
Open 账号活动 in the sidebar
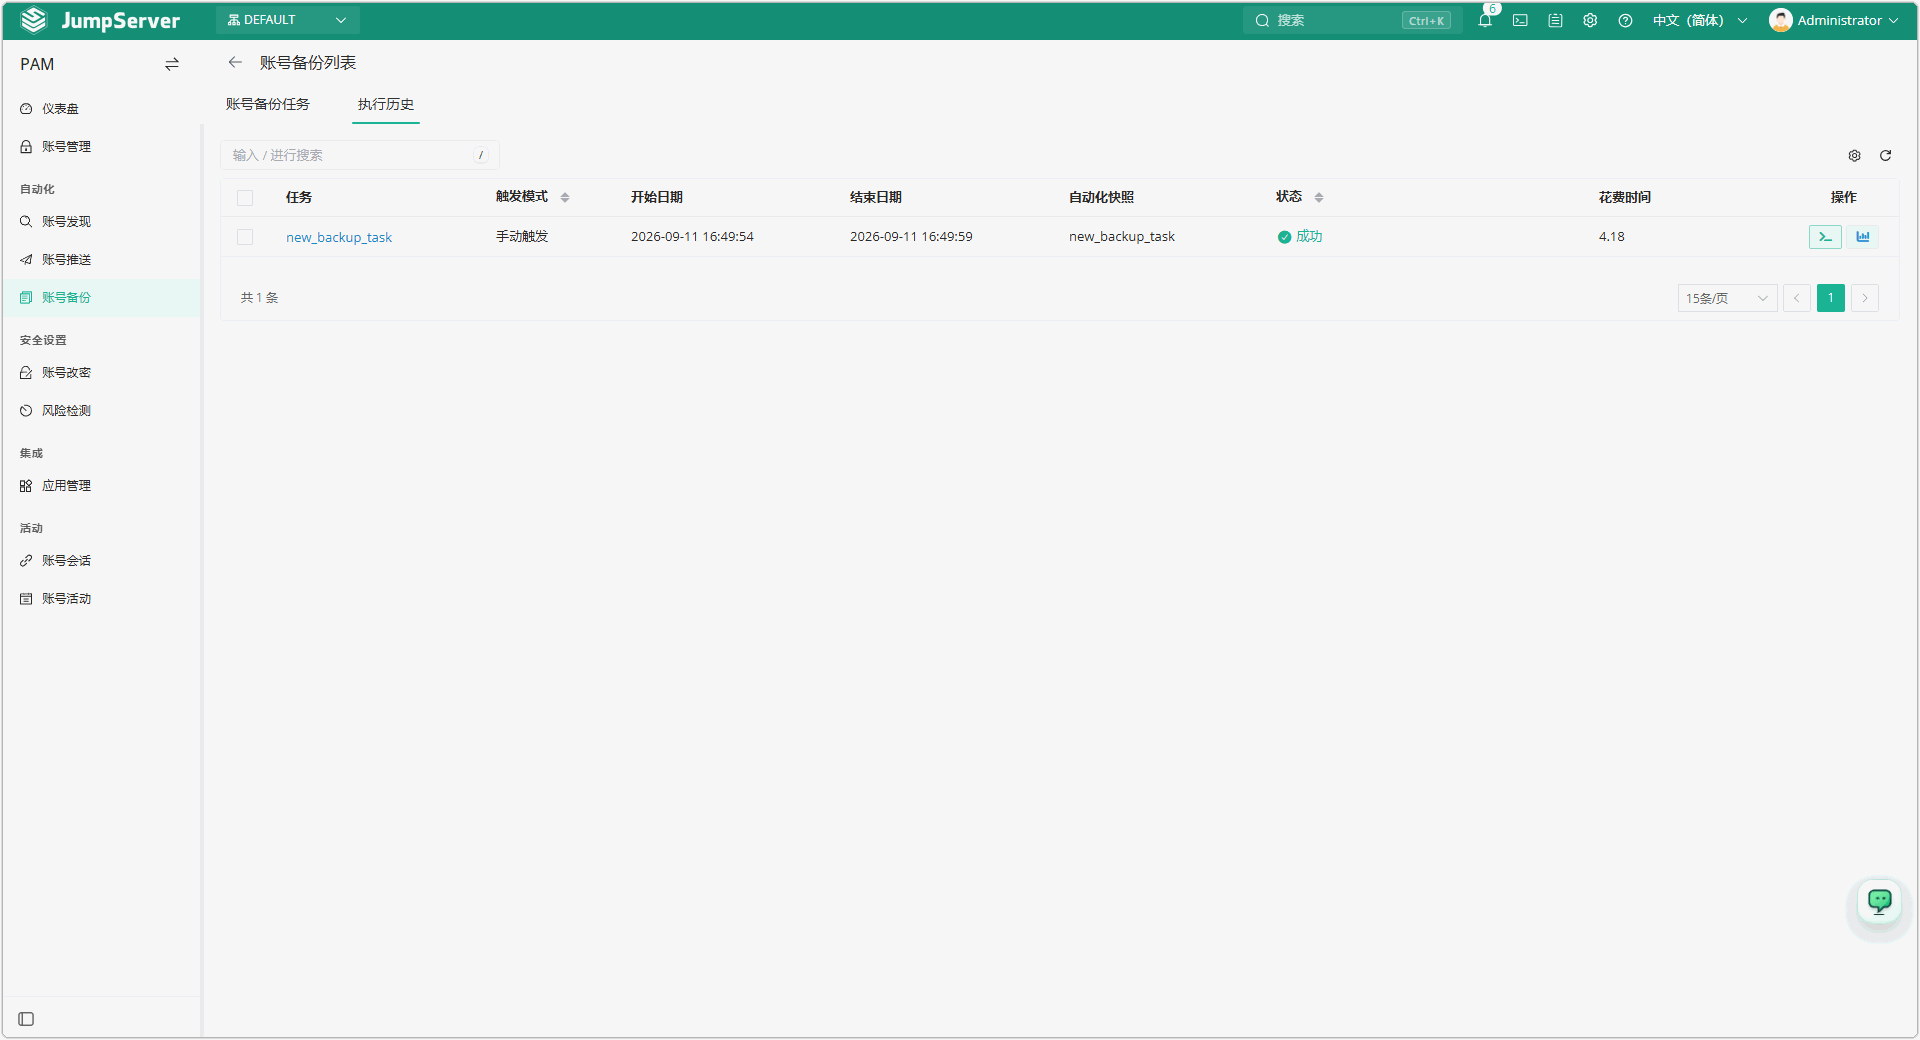coord(101,599)
